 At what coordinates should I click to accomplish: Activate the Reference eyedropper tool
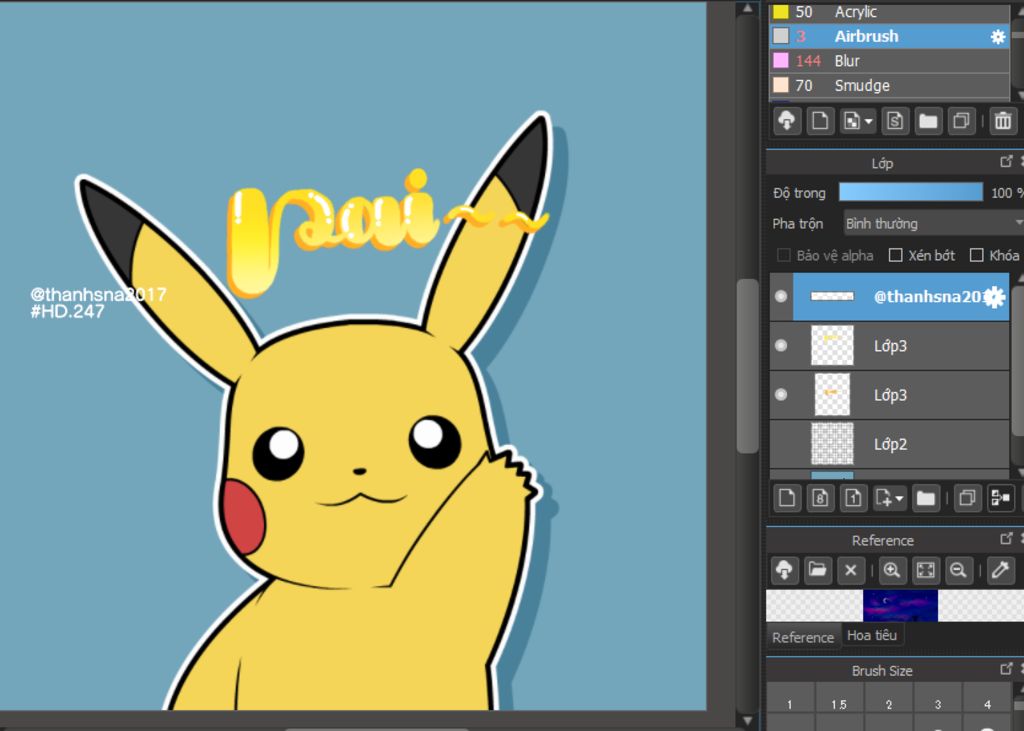[1000, 570]
